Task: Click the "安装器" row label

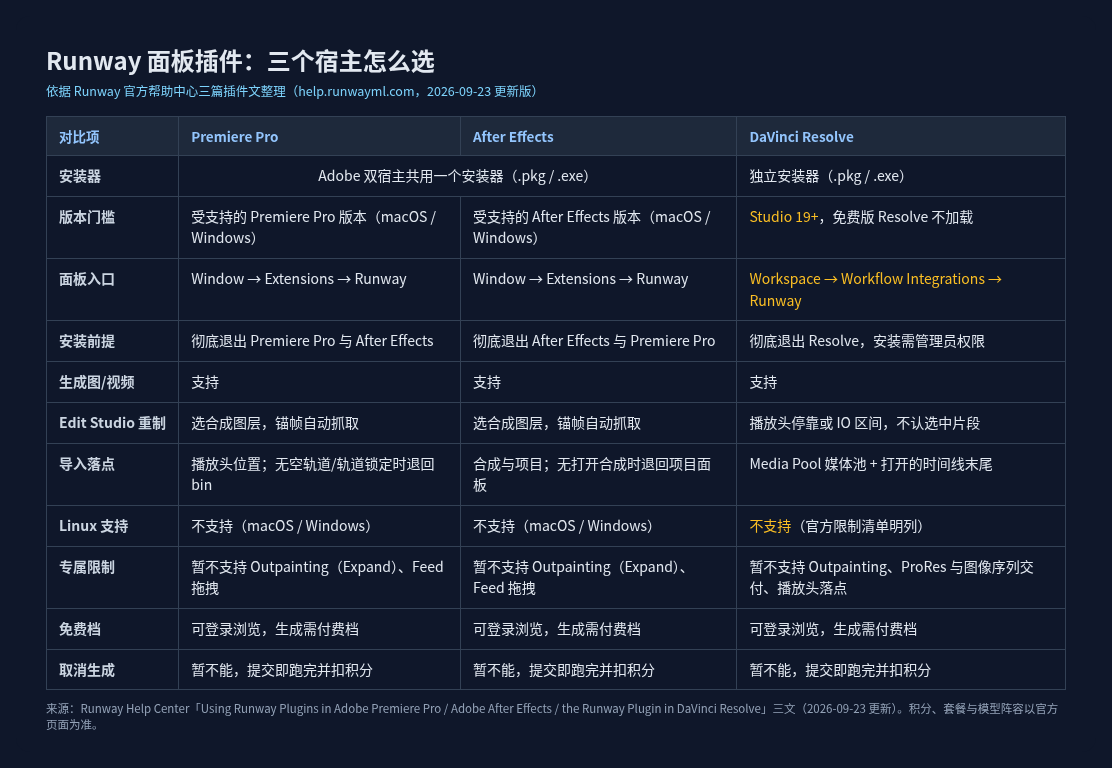Action: point(80,176)
